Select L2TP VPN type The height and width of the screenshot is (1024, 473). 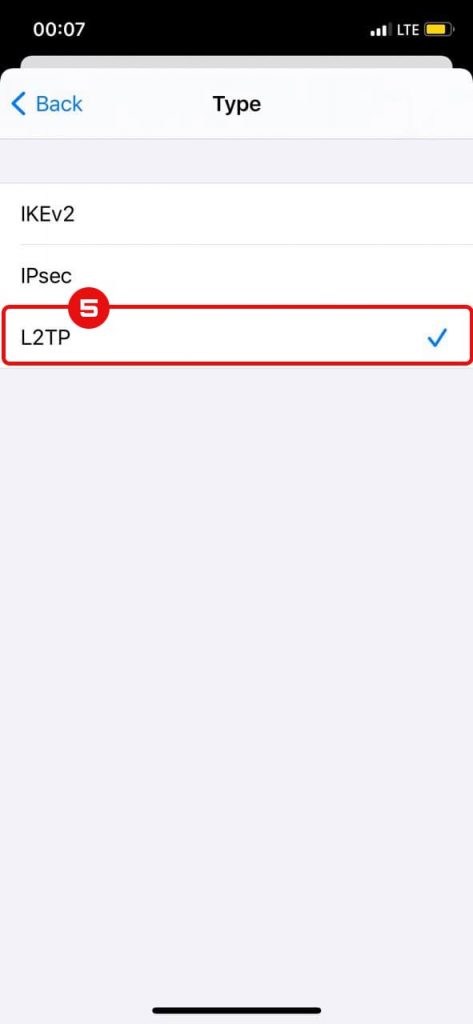[x=236, y=335]
